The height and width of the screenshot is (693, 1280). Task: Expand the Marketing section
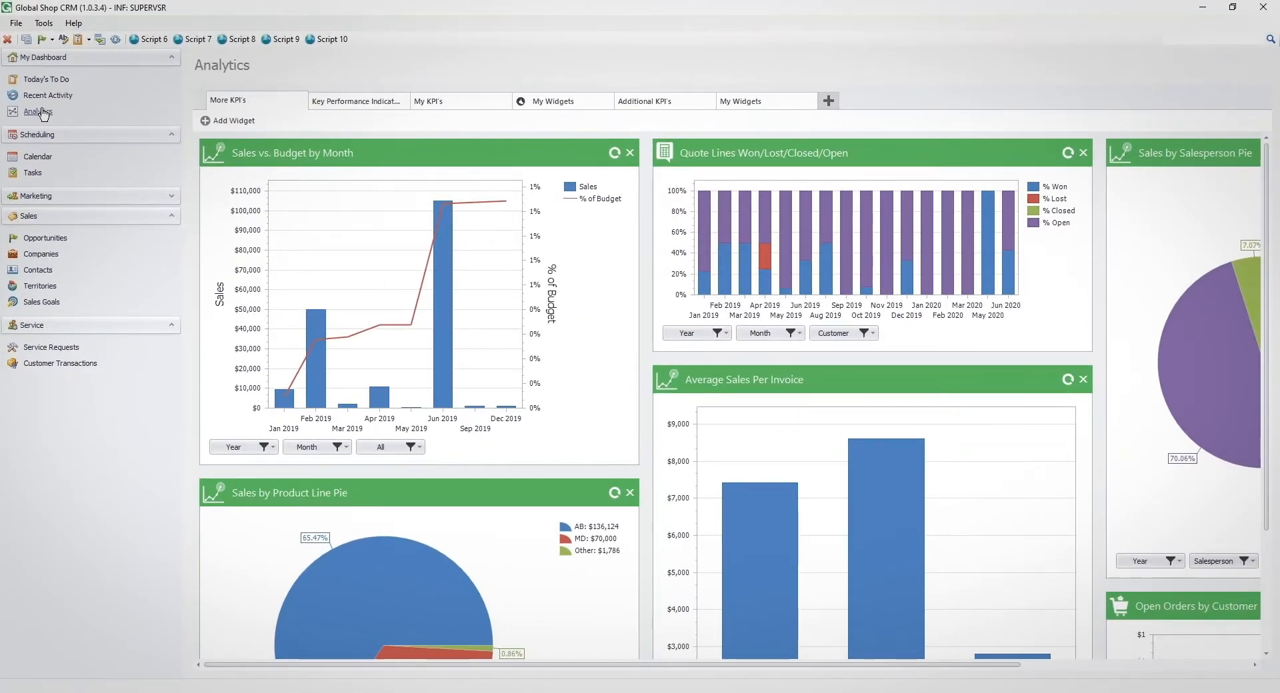click(x=171, y=196)
